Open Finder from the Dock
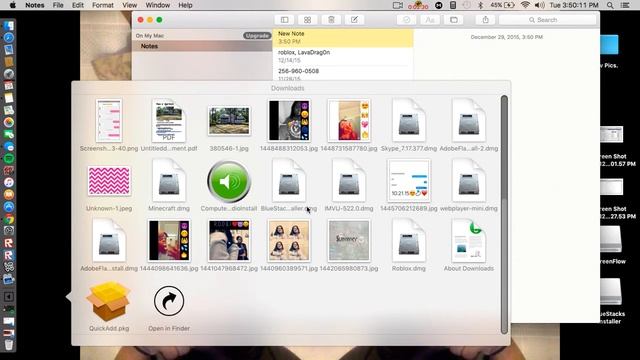The width and height of the screenshot is (640, 360). point(9,25)
